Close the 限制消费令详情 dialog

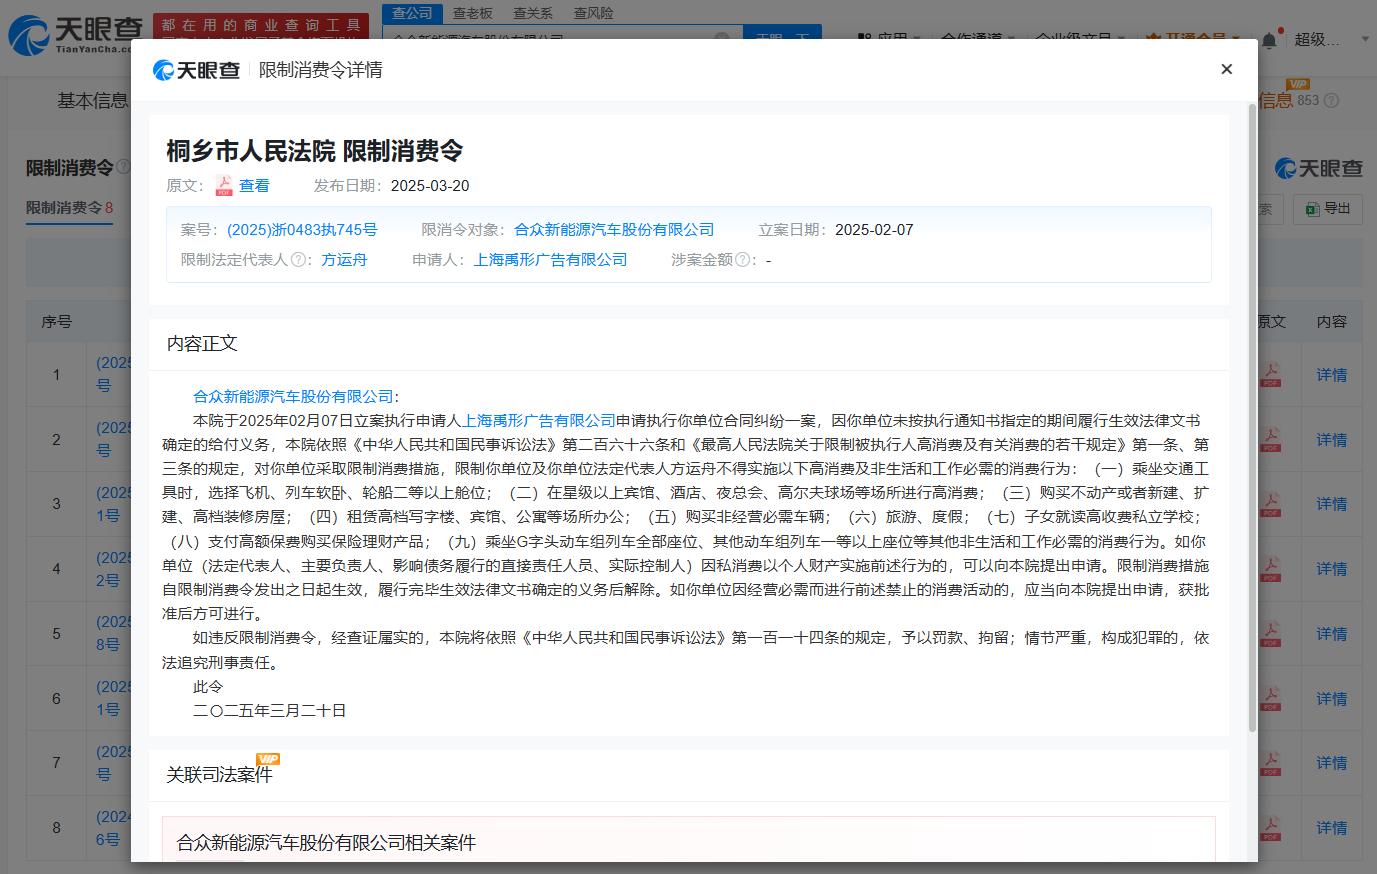coord(1226,69)
